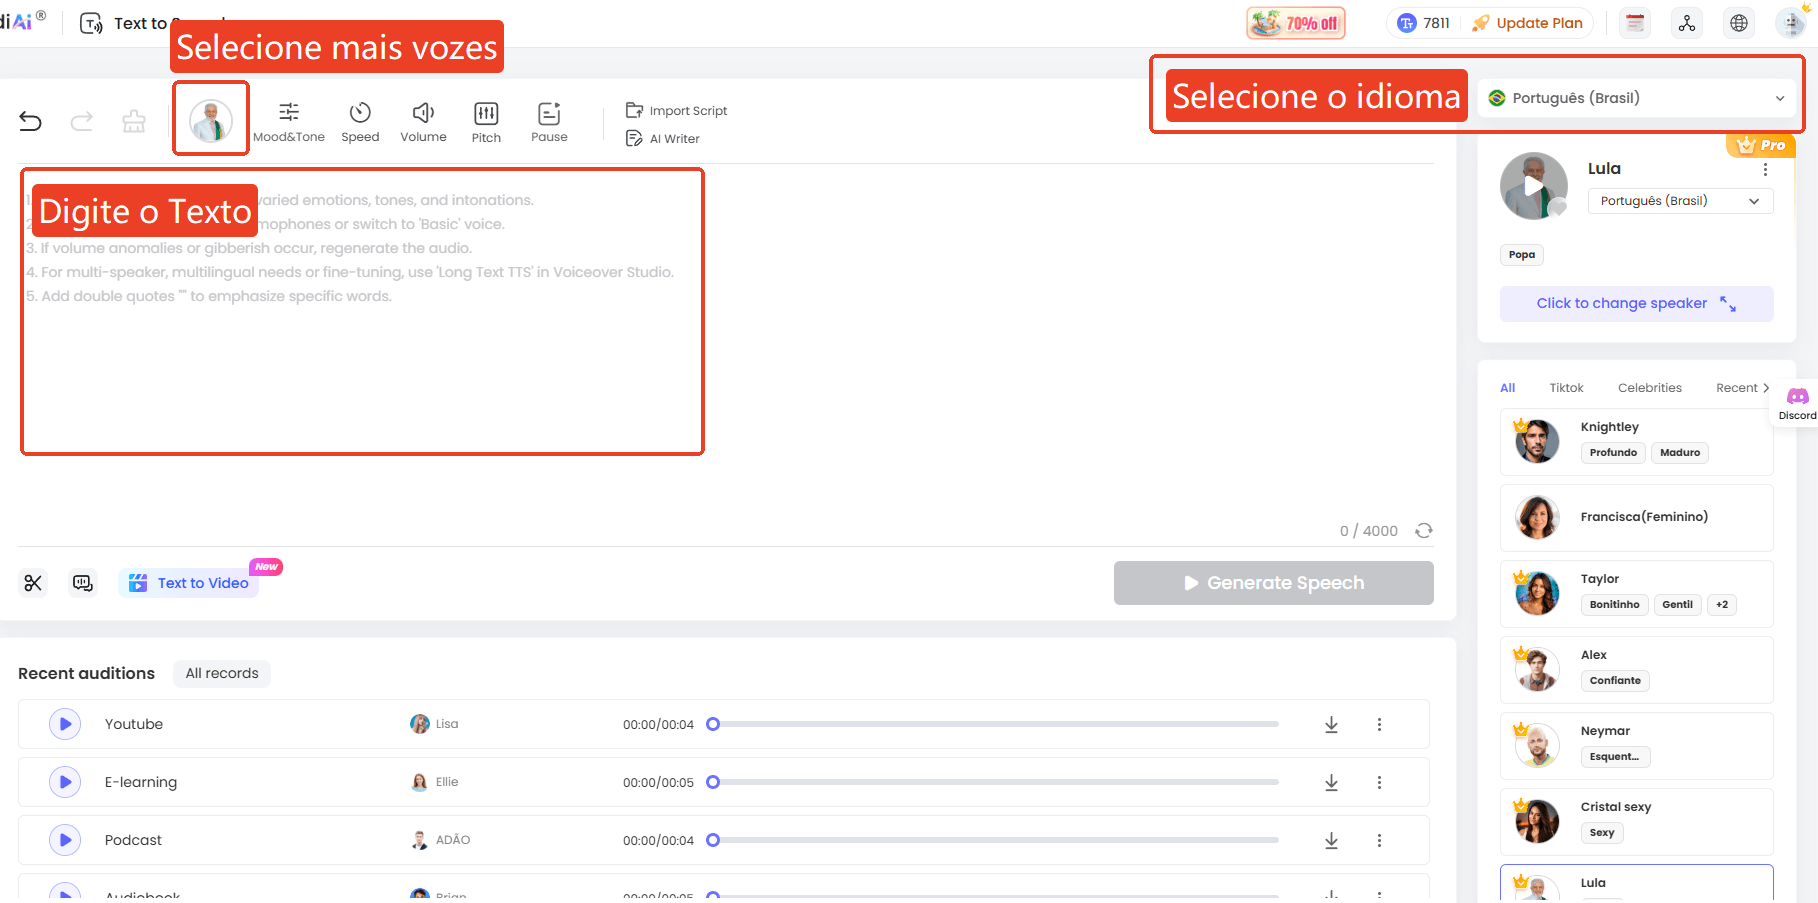Open Text to Video

click(190, 583)
